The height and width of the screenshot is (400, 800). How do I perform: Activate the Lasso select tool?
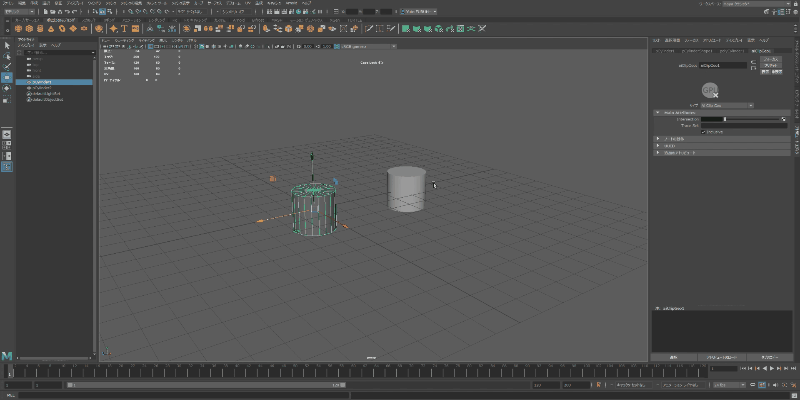(6, 56)
